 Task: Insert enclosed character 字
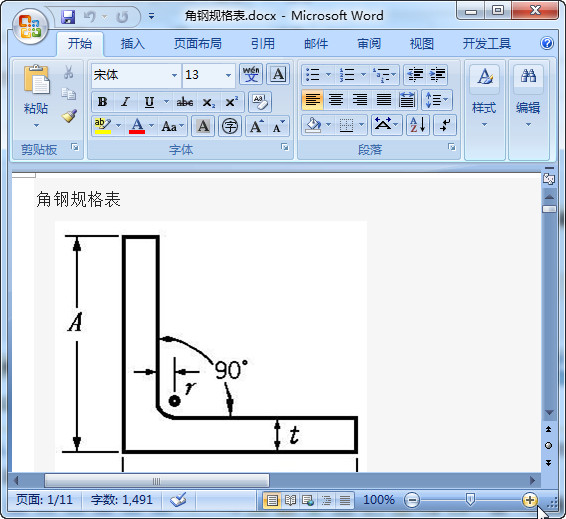pos(230,126)
